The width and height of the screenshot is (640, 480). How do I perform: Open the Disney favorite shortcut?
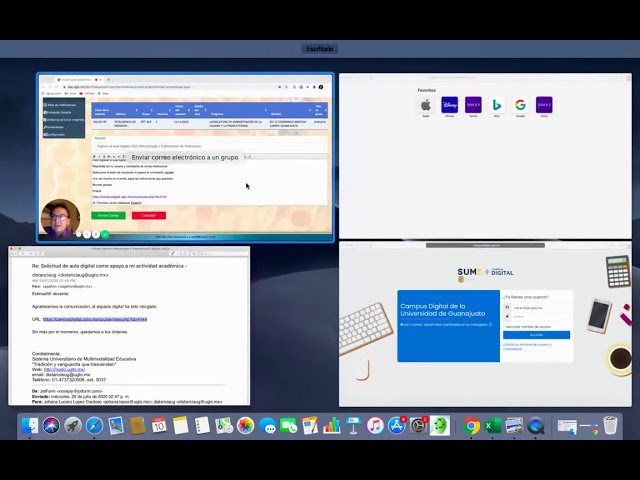pyautogui.click(x=449, y=104)
